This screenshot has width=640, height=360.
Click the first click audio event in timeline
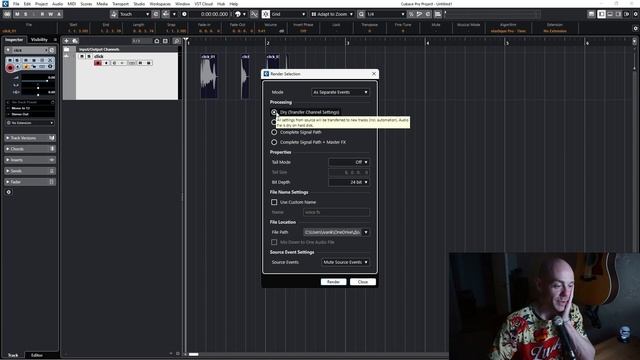[209, 76]
